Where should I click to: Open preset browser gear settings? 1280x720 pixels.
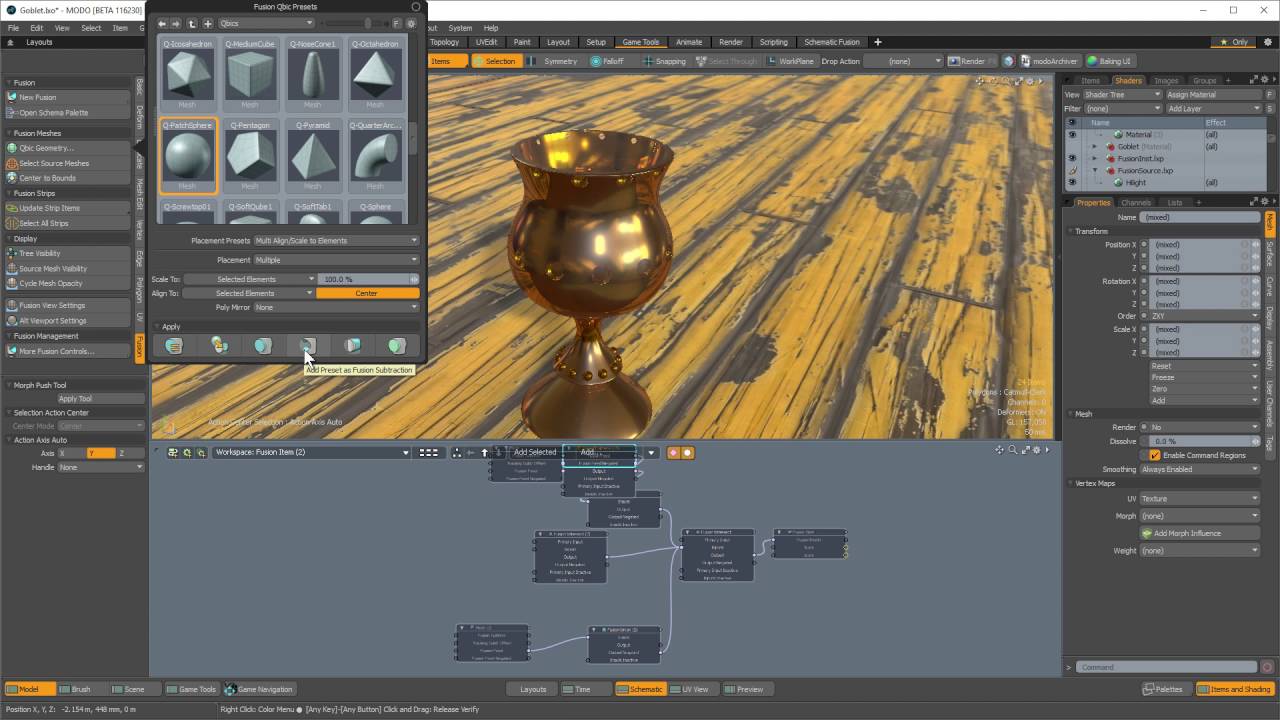pyautogui.click(x=411, y=23)
